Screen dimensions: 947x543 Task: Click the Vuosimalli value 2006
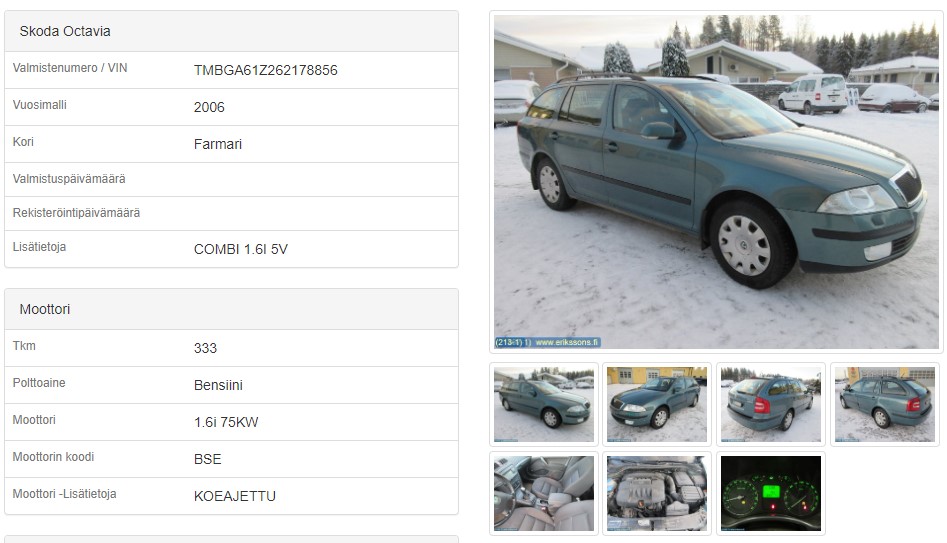click(209, 108)
